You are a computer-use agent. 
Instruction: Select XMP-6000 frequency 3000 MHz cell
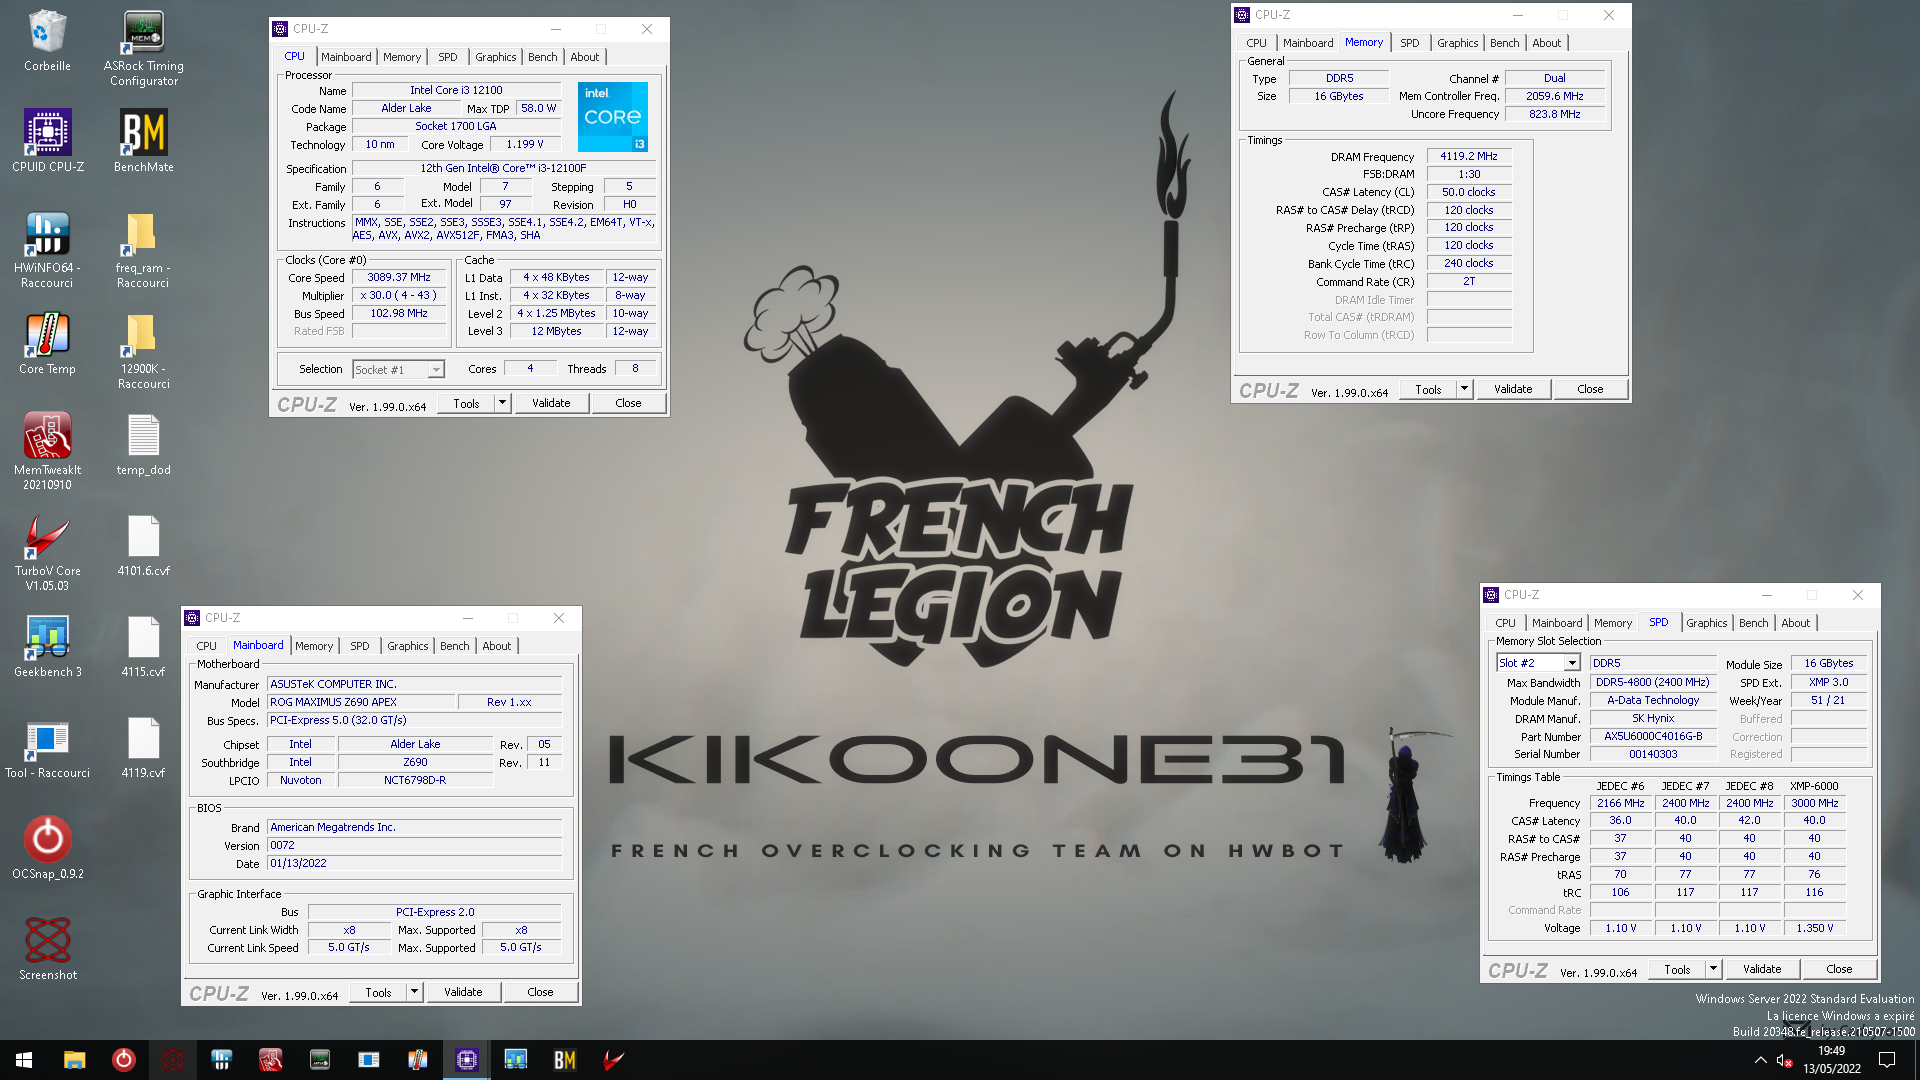pos(1814,803)
